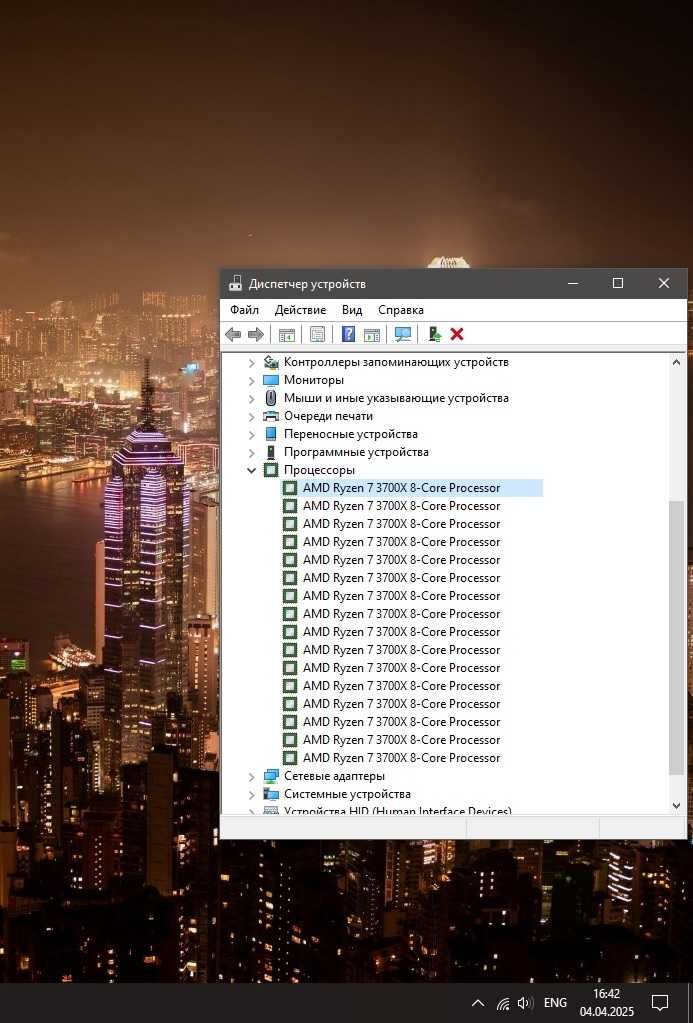The image size is (693, 1023).
Task: Open Help via the blue question-mark icon
Action: pos(348,335)
